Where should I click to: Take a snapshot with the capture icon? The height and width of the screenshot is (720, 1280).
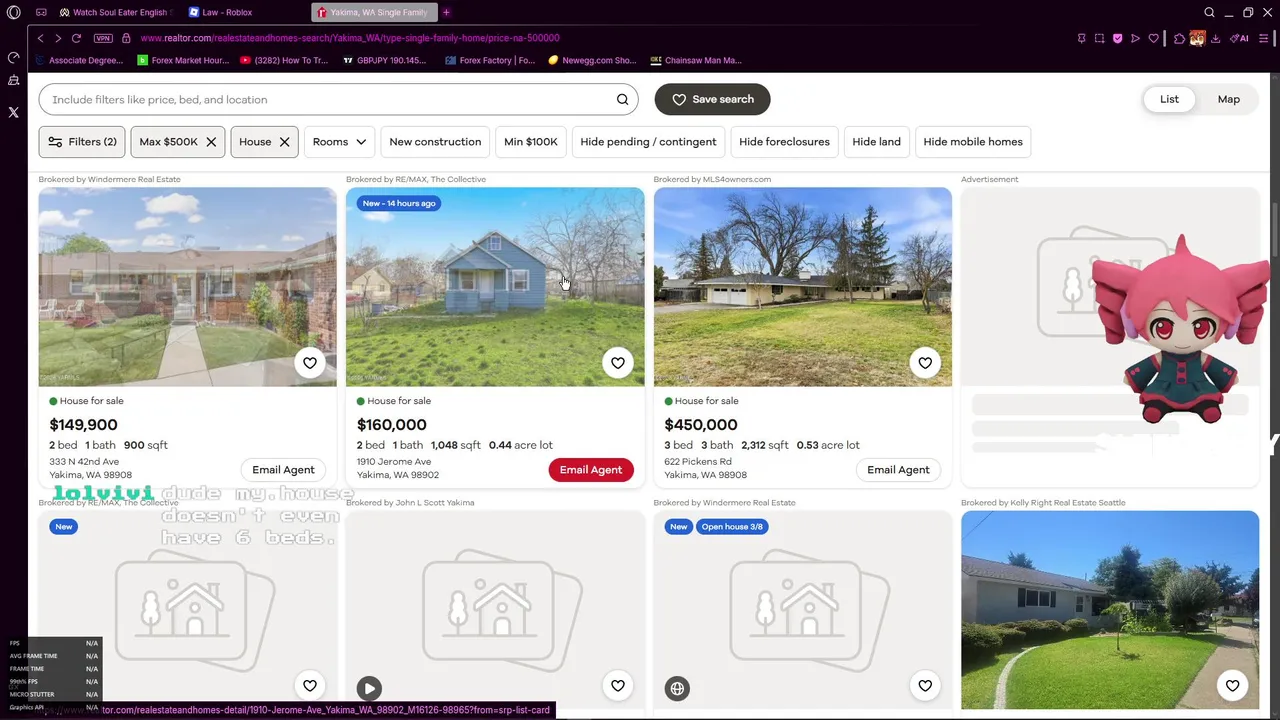click(1099, 38)
